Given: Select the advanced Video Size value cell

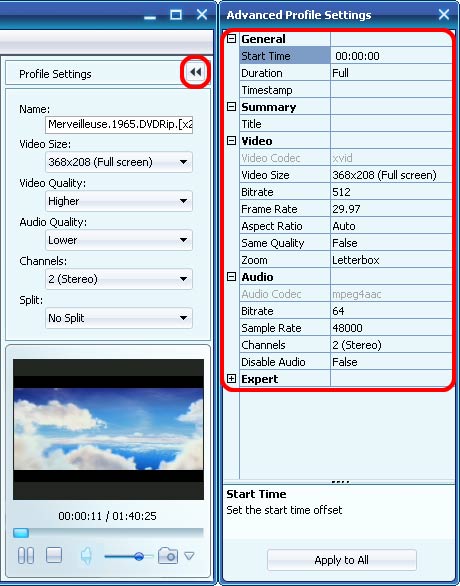Looking at the screenshot, I should pyautogui.click(x=391, y=175).
